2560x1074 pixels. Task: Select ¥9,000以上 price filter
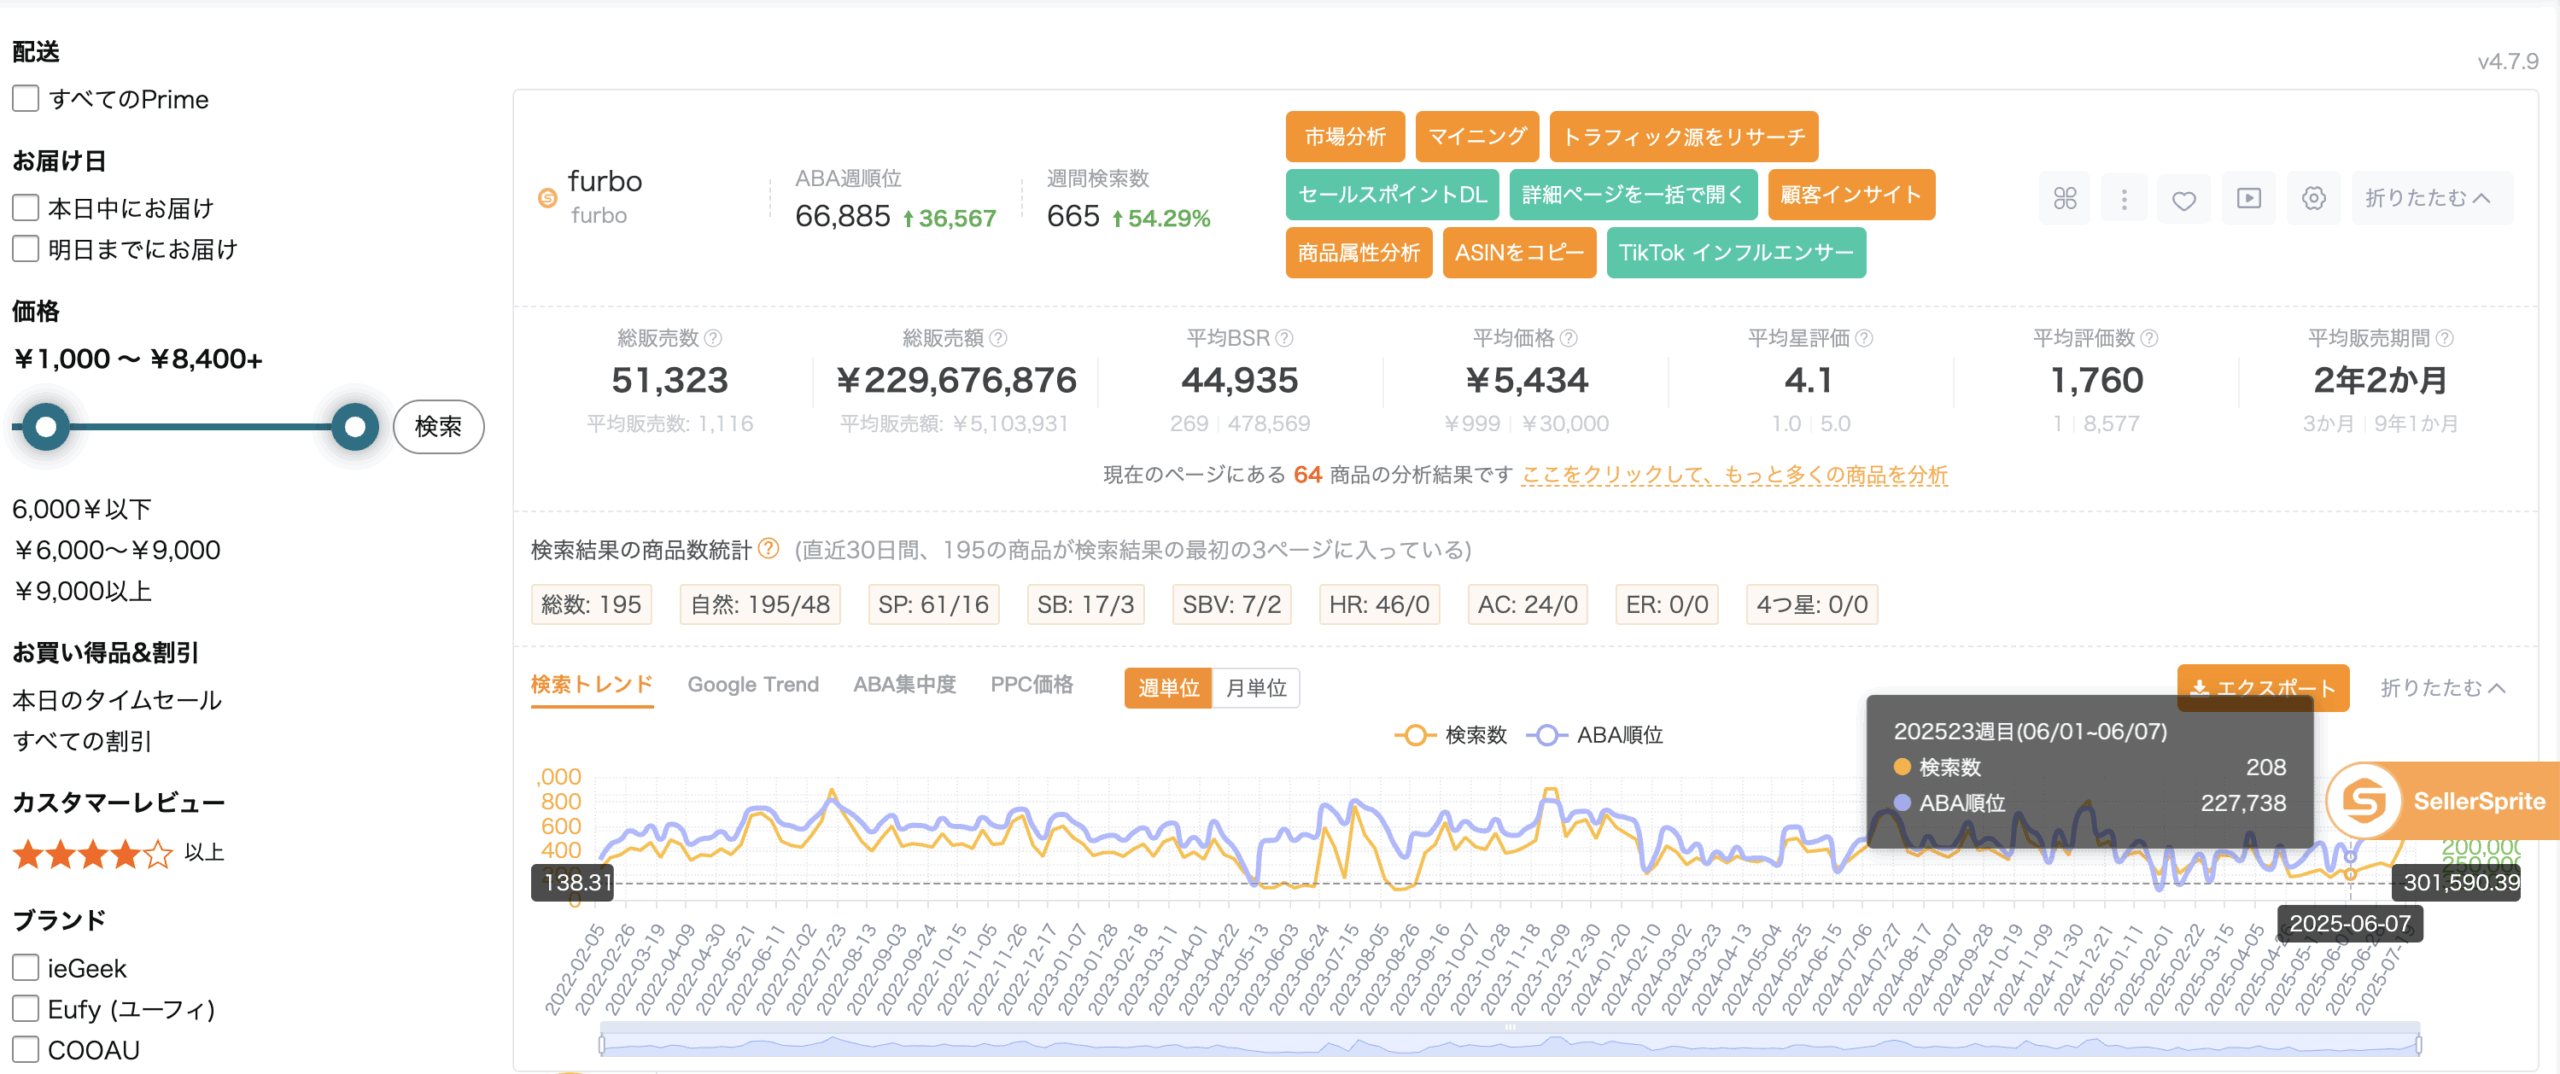[82, 591]
